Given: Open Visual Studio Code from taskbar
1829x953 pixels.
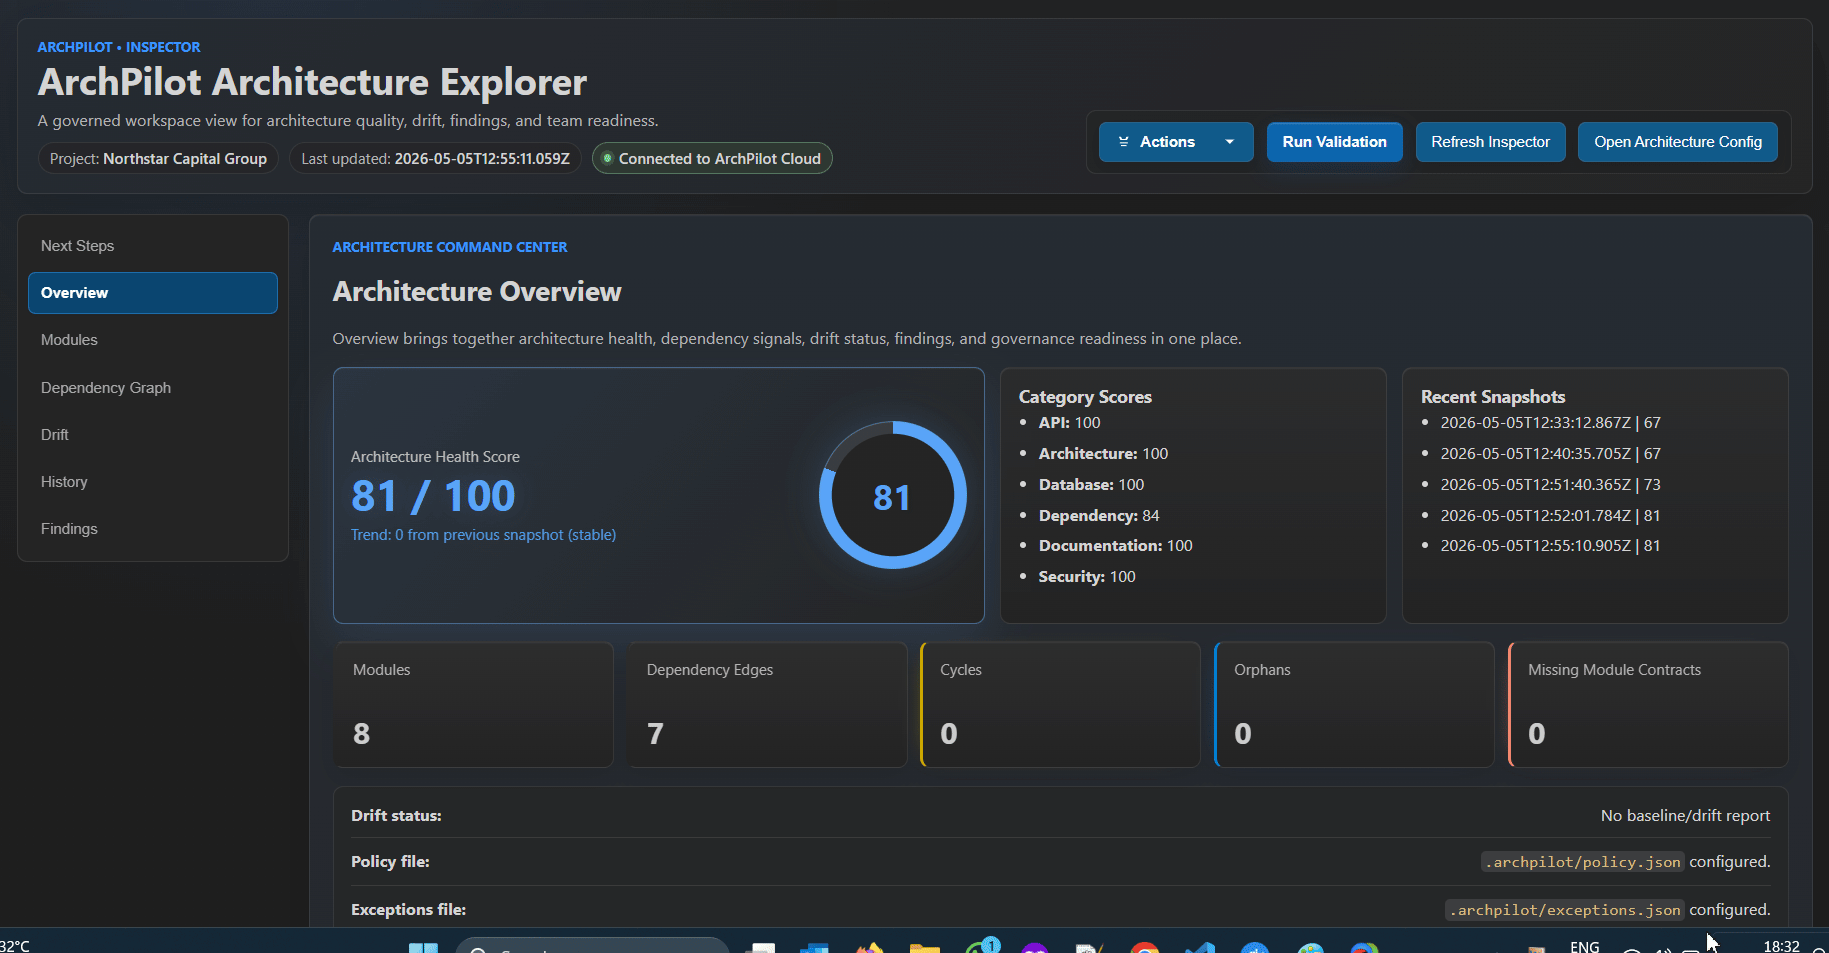Looking at the screenshot, I should (1200, 948).
